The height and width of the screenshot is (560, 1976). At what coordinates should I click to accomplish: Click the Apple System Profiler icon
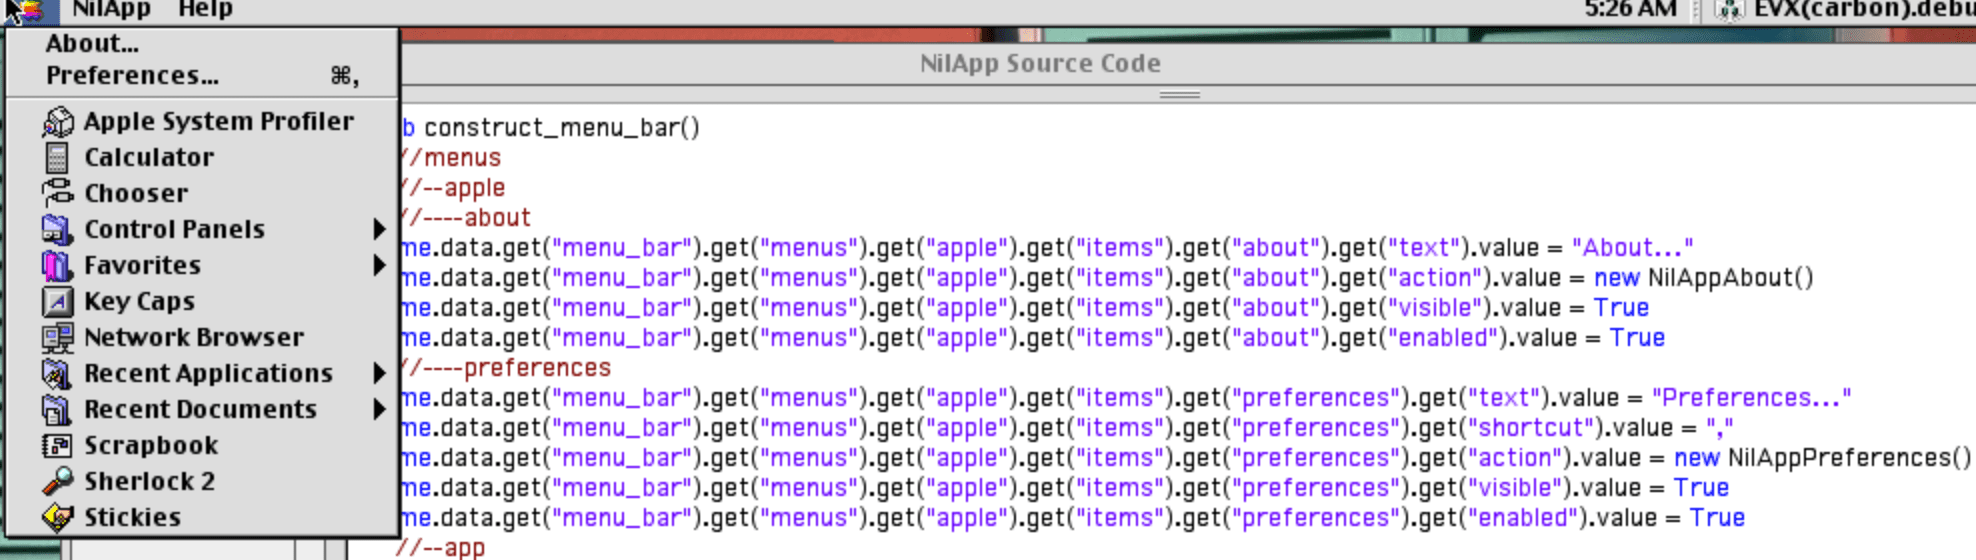click(58, 121)
